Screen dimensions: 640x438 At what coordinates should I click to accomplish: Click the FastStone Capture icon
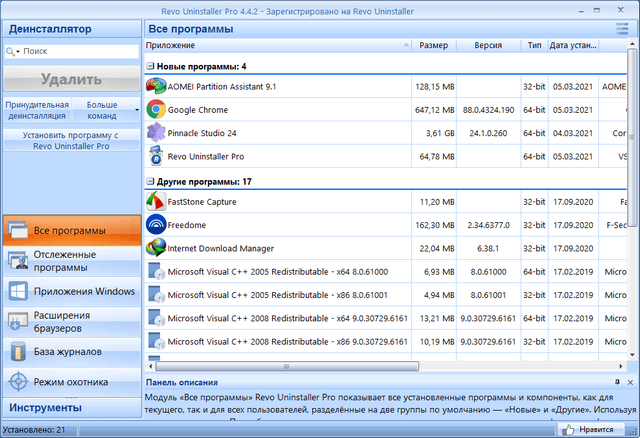click(156, 201)
